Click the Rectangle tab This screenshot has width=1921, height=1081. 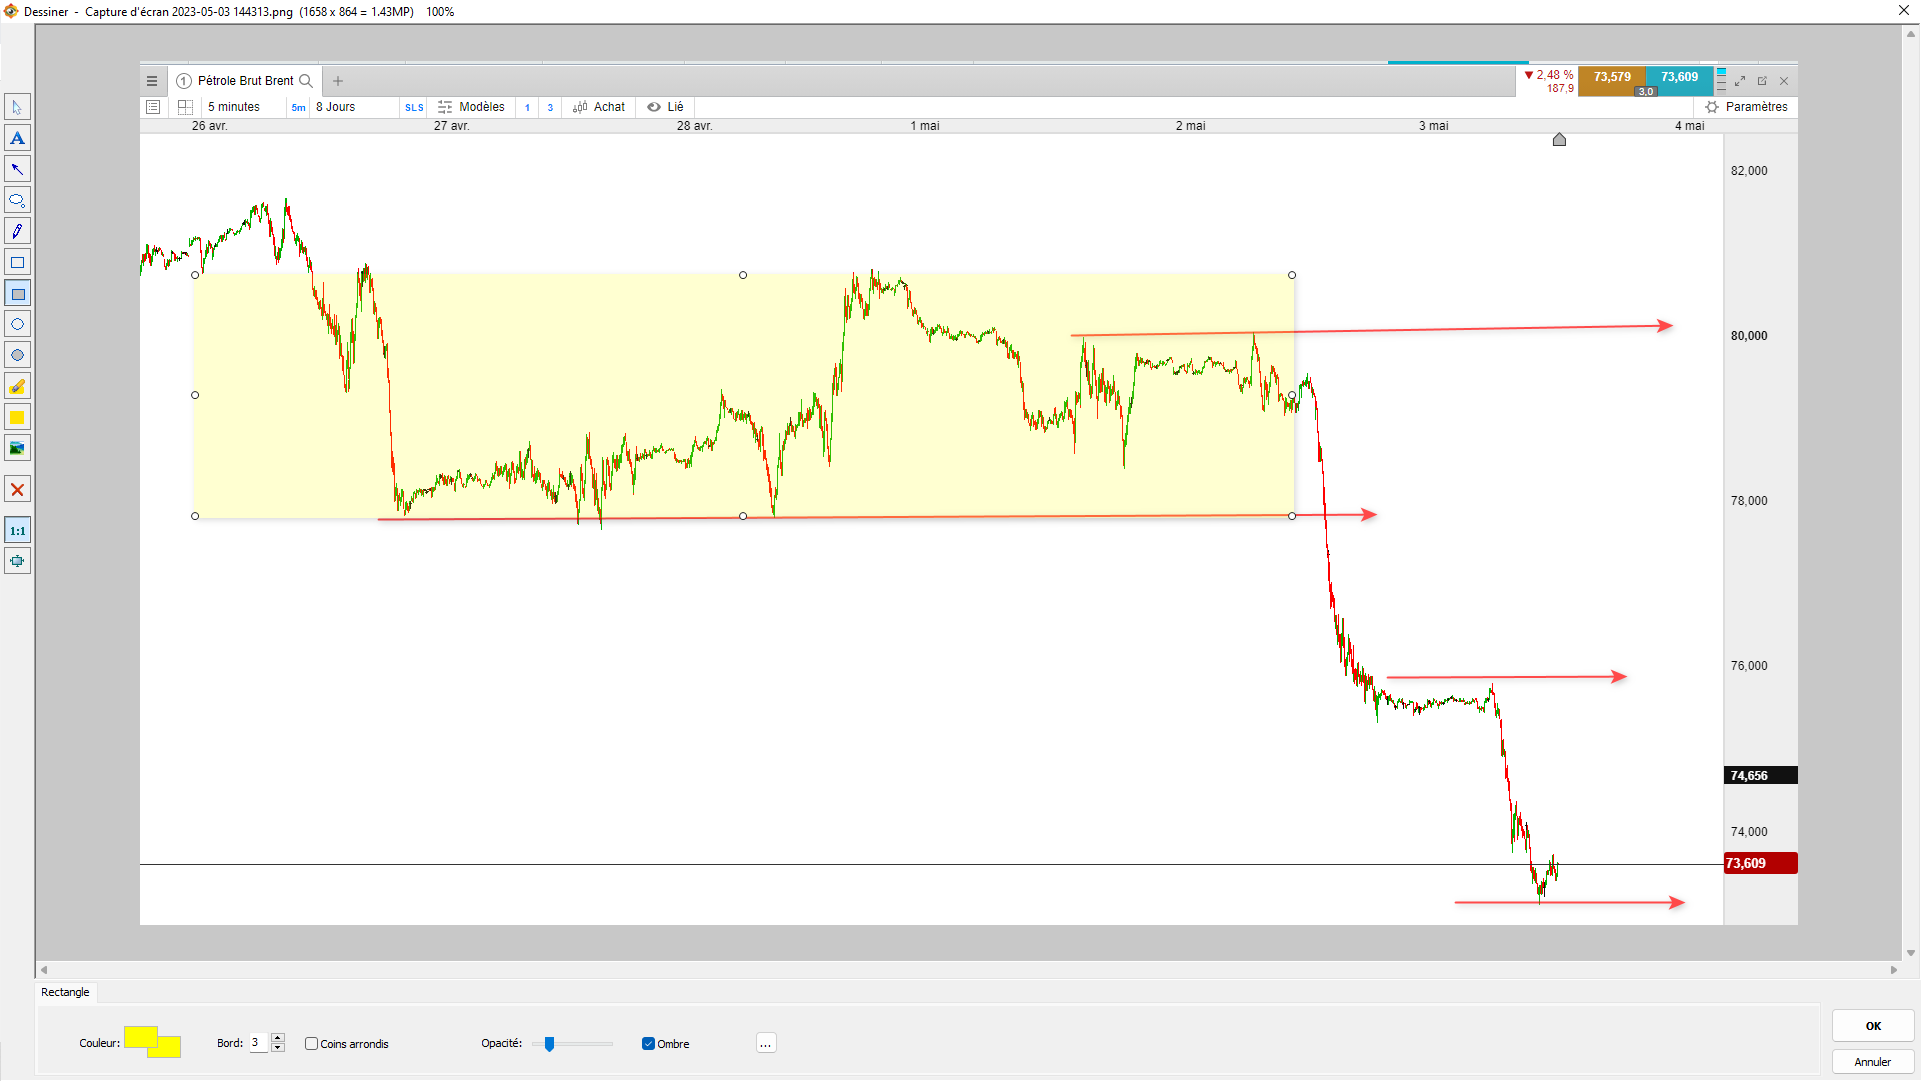[65, 992]
